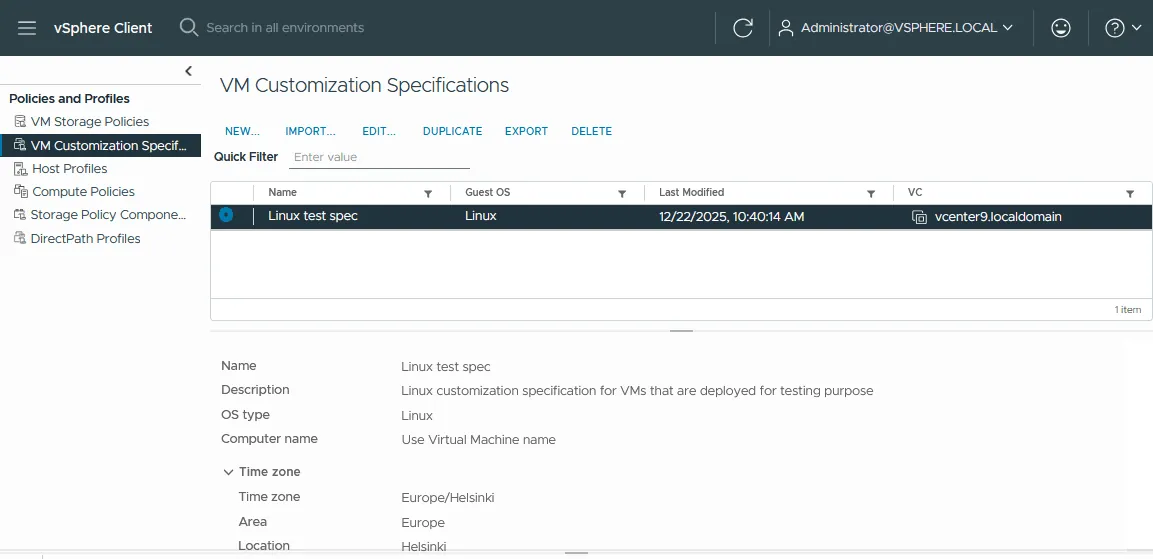The height and width of the screenshot is (559, 1153).
Task: Filter the VC column
Action: coord(1130,193)
